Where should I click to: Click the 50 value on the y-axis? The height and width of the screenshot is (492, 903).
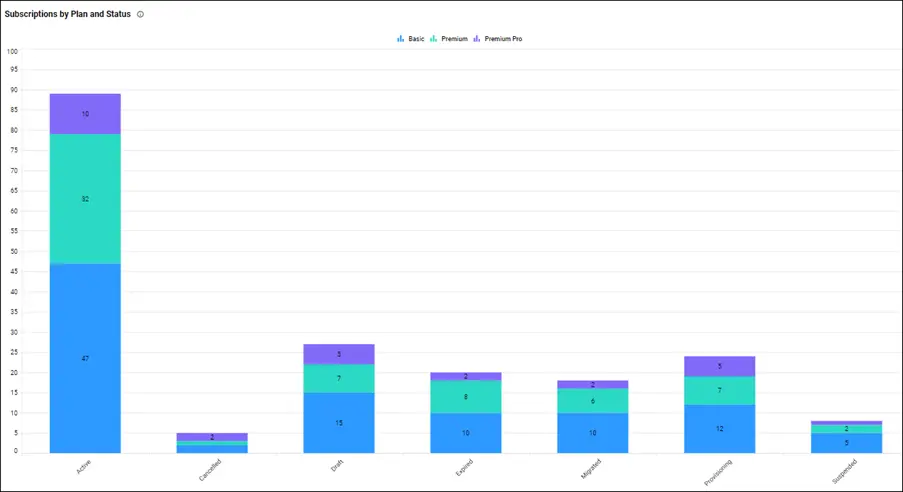14,251
